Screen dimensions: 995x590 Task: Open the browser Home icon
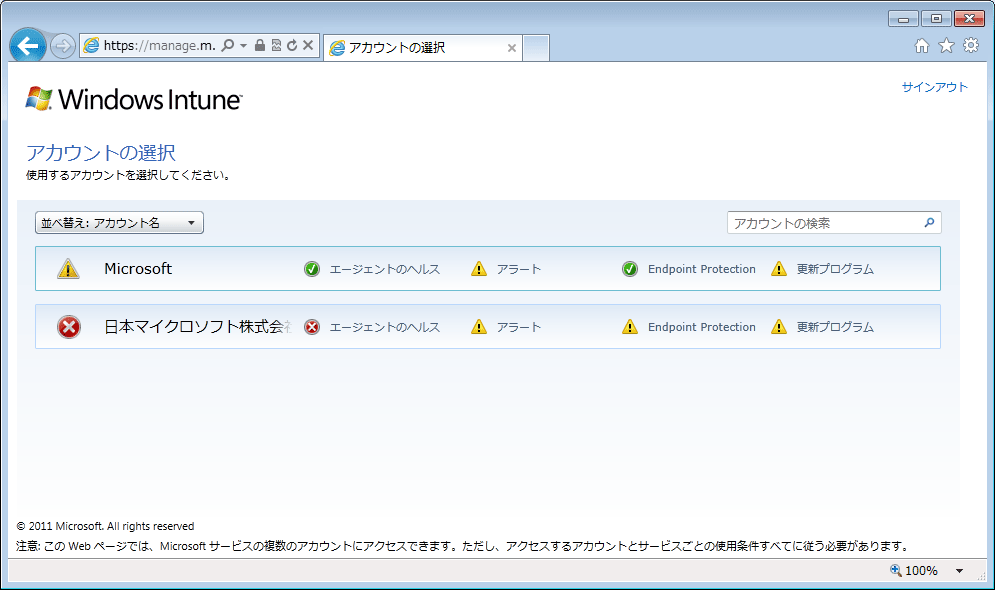[x=922, y=46]
